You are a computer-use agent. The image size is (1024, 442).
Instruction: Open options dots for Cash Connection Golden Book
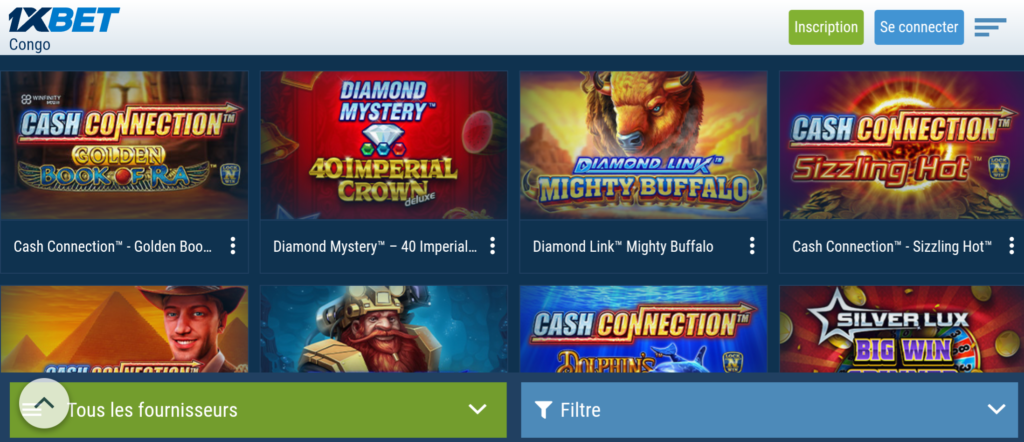[x=232, y=246]
